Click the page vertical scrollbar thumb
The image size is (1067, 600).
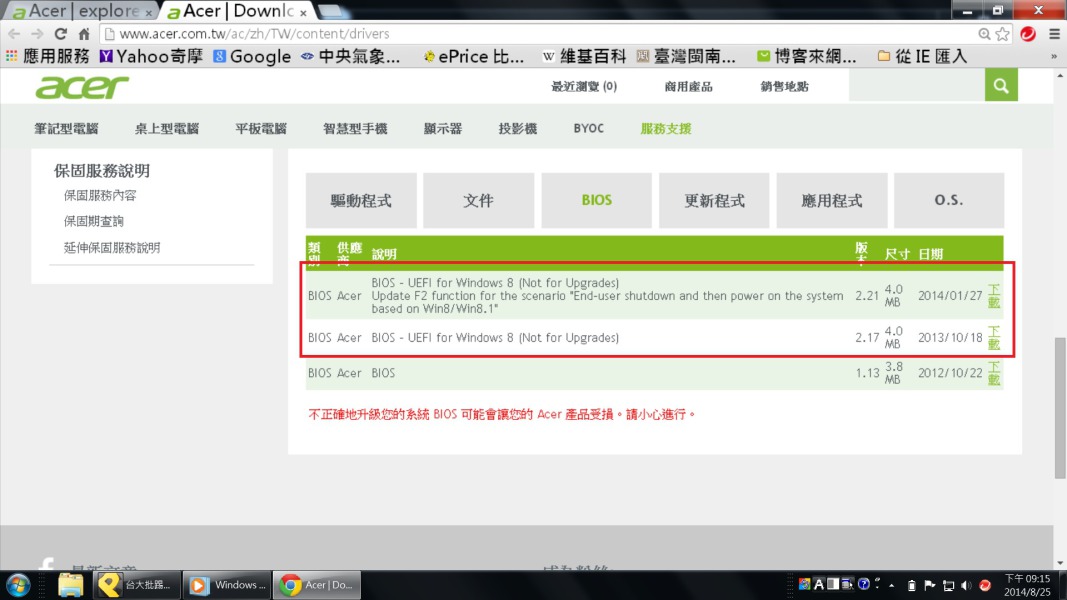coord(1060,406)
